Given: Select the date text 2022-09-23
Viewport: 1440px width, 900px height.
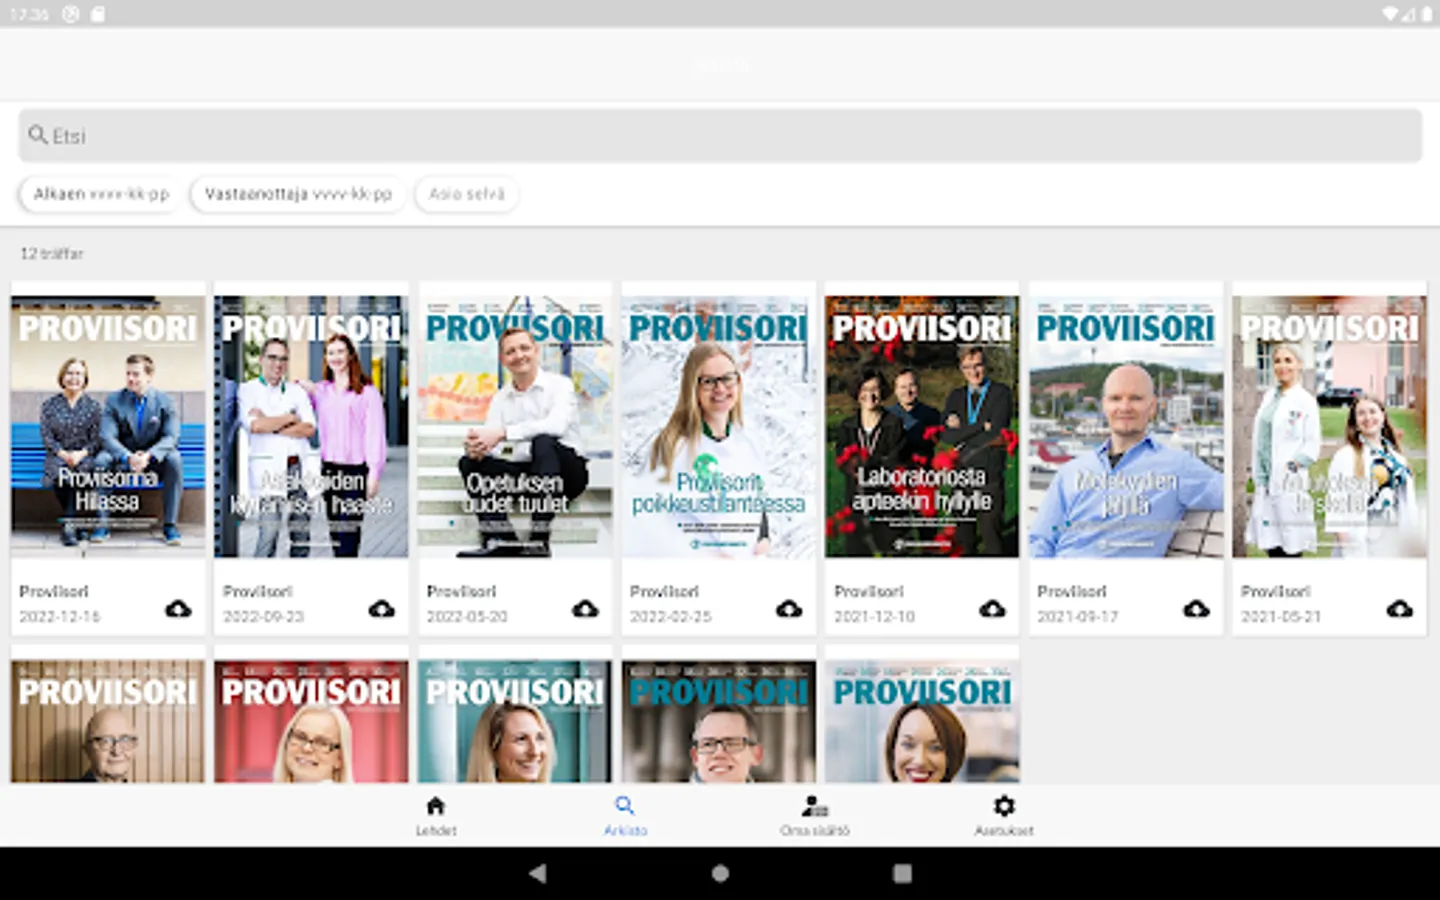Looking at the screenshot, I should pos(263,617).
